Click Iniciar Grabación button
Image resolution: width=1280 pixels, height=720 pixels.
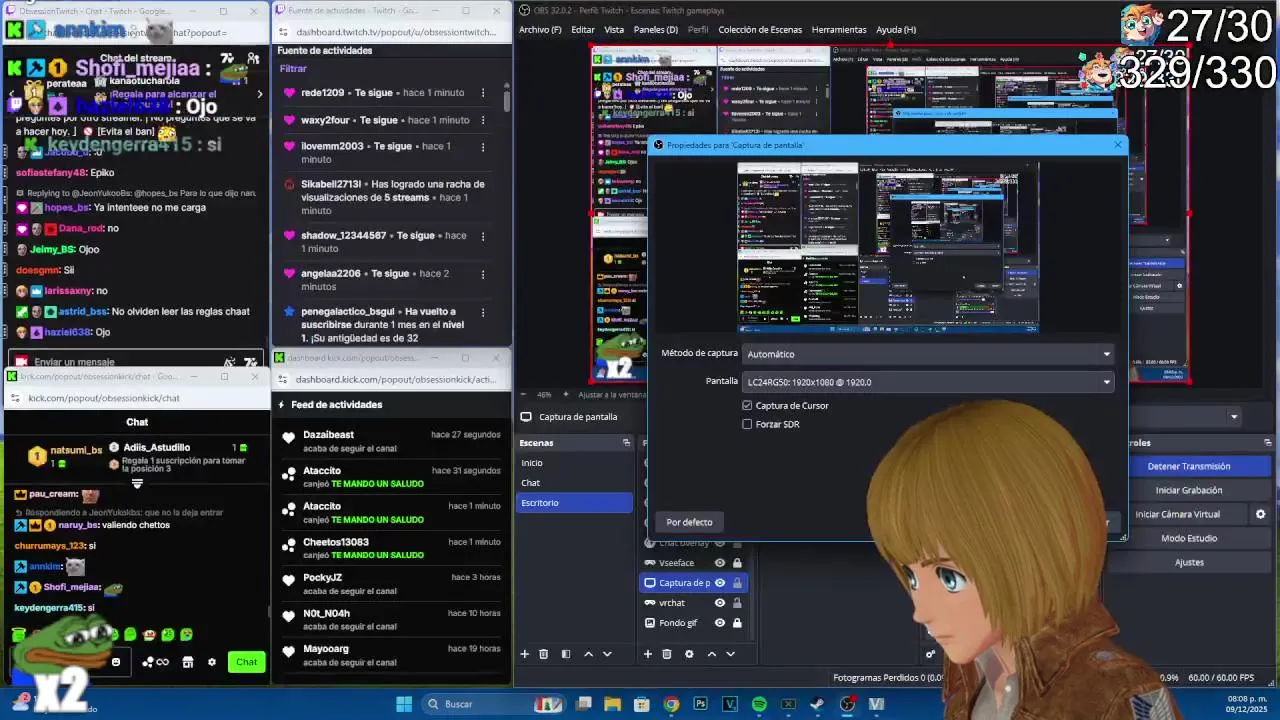[1189, 490]
